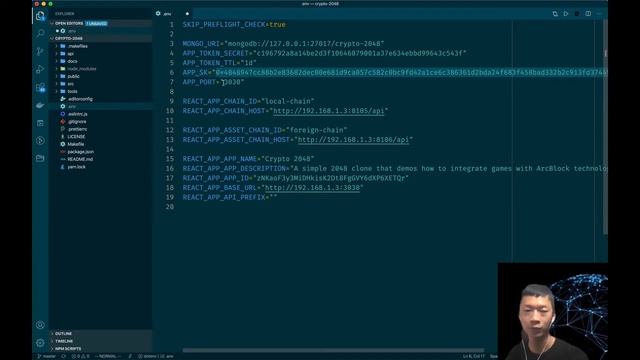
Task: Select .env in Open Editors list
Action: [72, 31]
